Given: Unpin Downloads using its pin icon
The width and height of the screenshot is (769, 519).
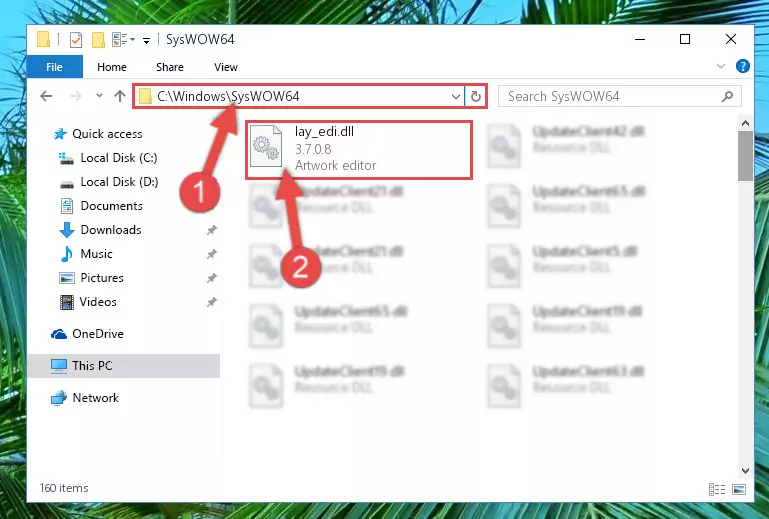Looking at the screenshot, I should coord(211,230).
